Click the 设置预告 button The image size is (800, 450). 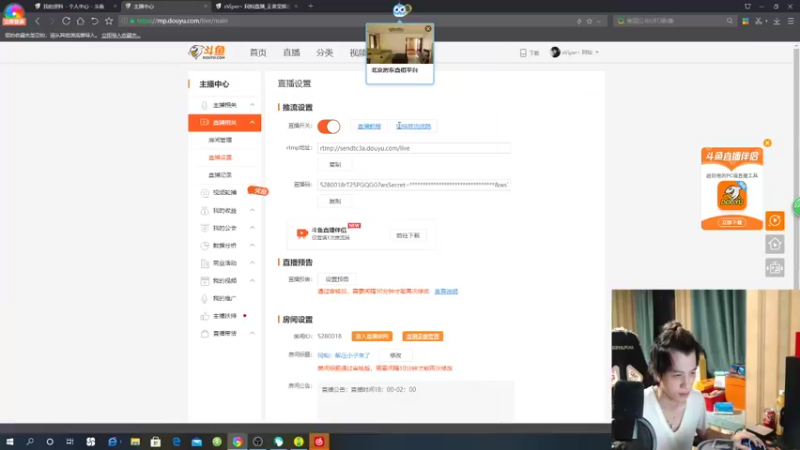click(x=337, y=279)
